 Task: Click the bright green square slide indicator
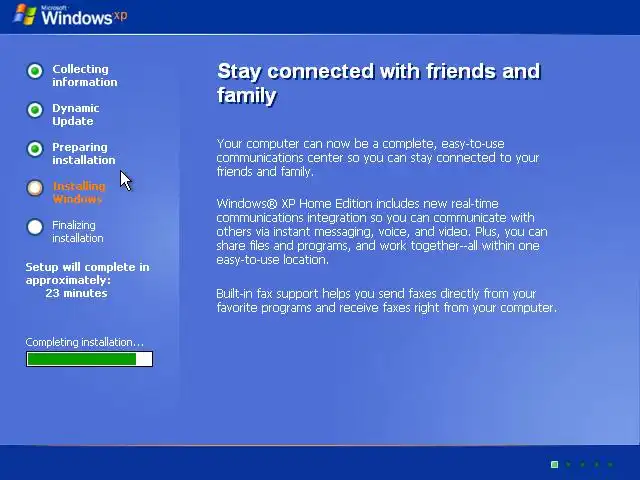(x=554, y=464)
